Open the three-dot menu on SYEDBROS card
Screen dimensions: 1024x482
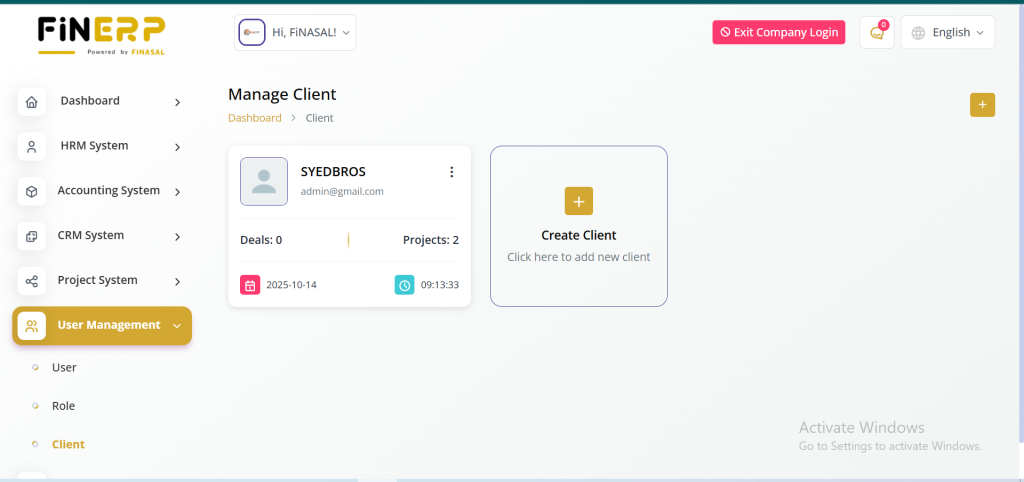pos(451,172)
